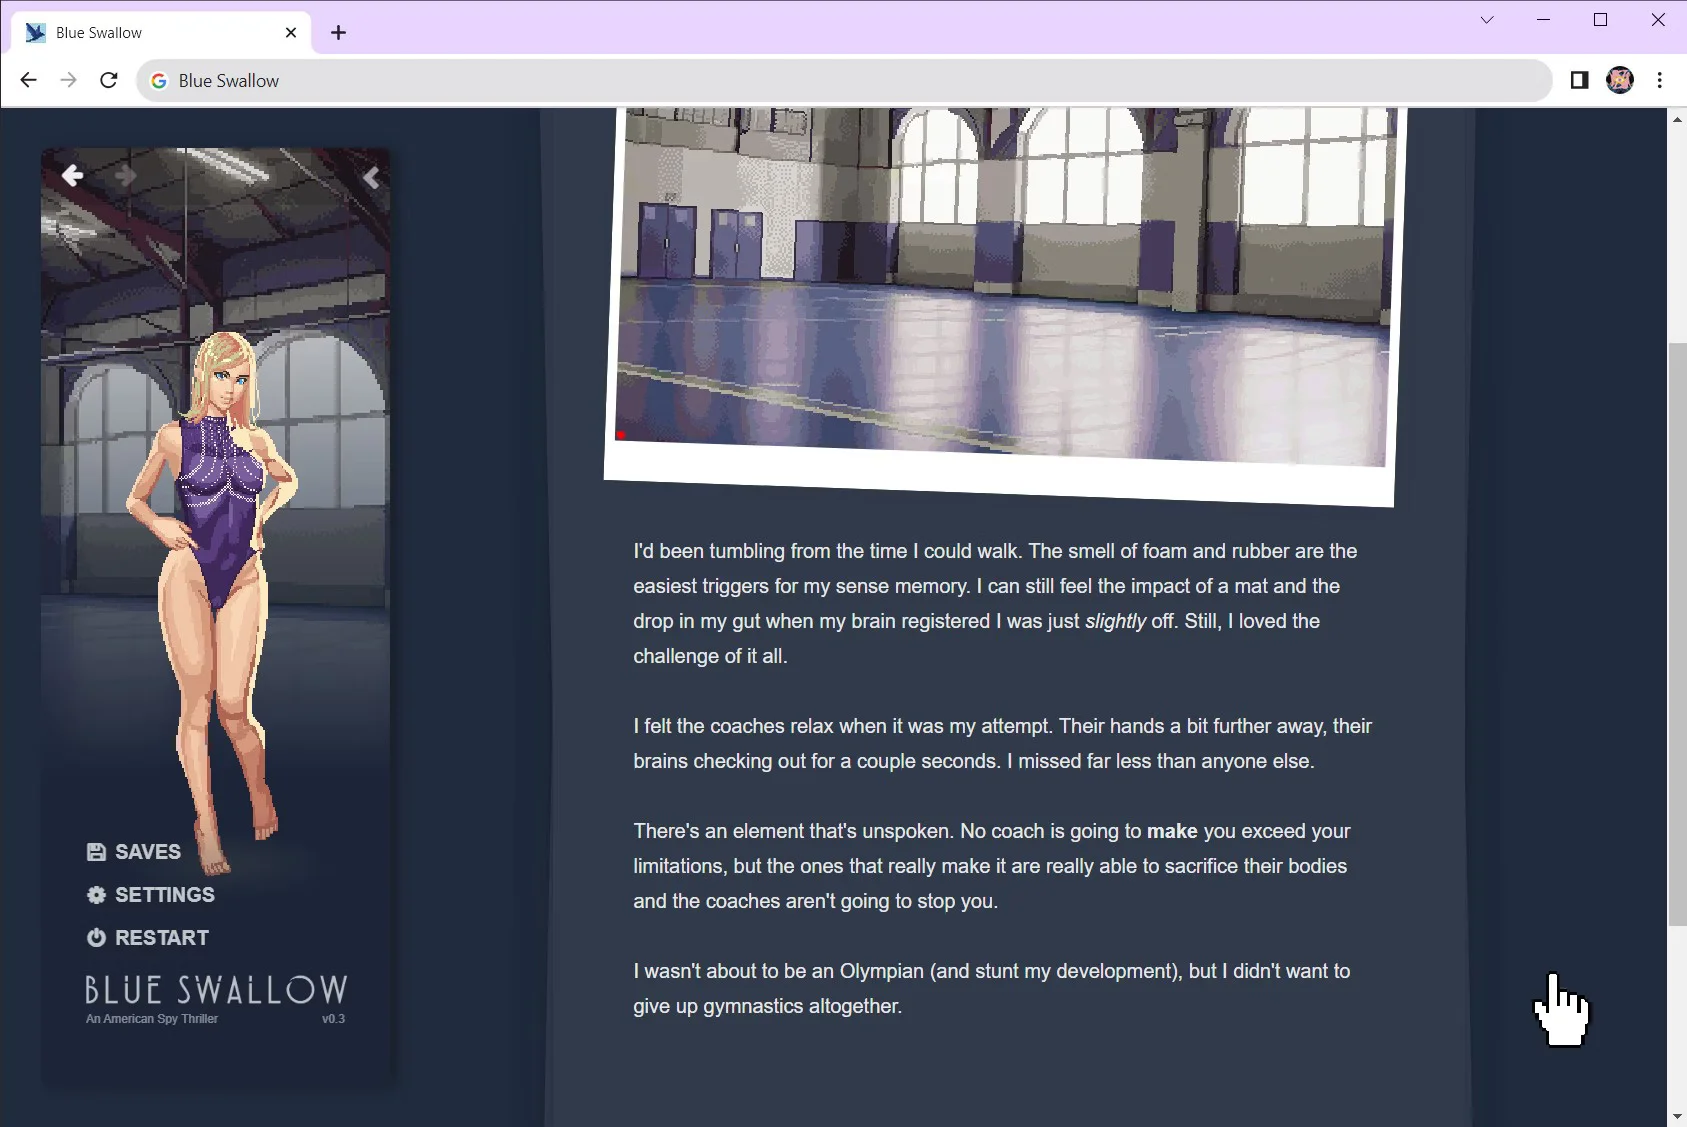Close the Blue Swallow tab
This screenshot has height=1127, width=1687.
[x=291, y=33]
